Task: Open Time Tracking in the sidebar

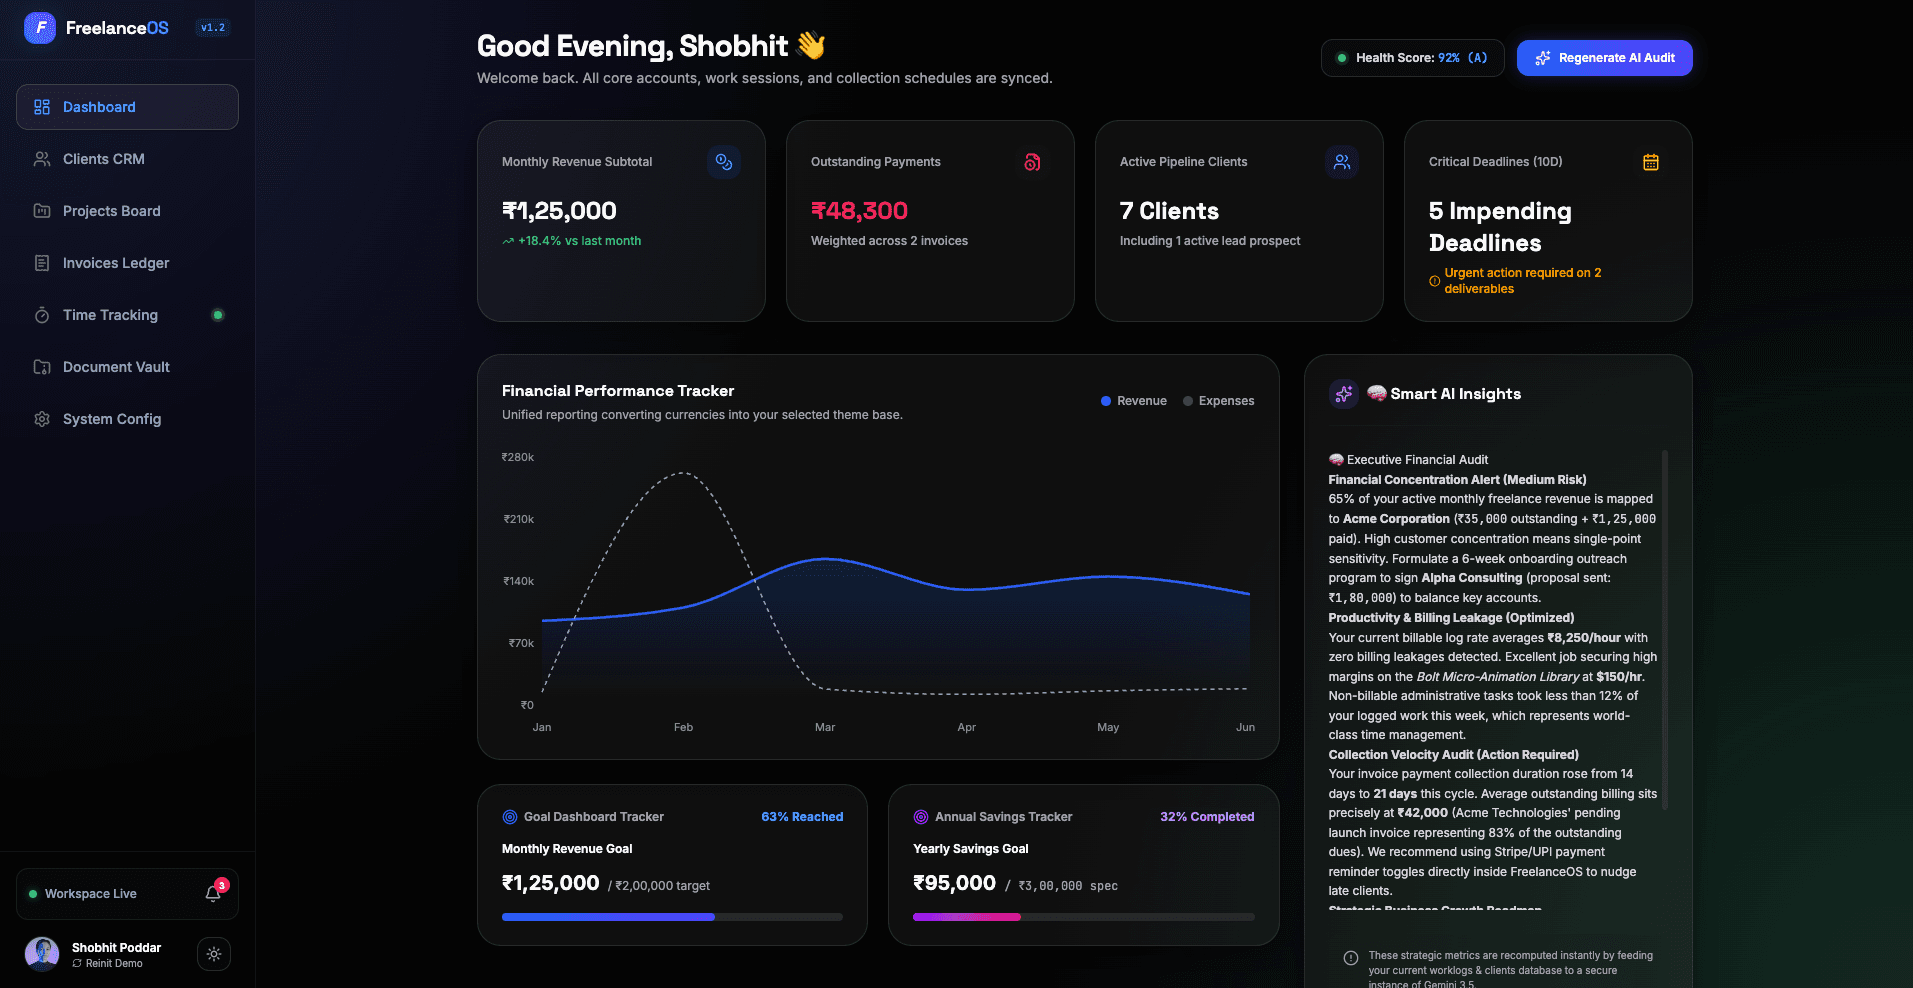Action: 127,315
